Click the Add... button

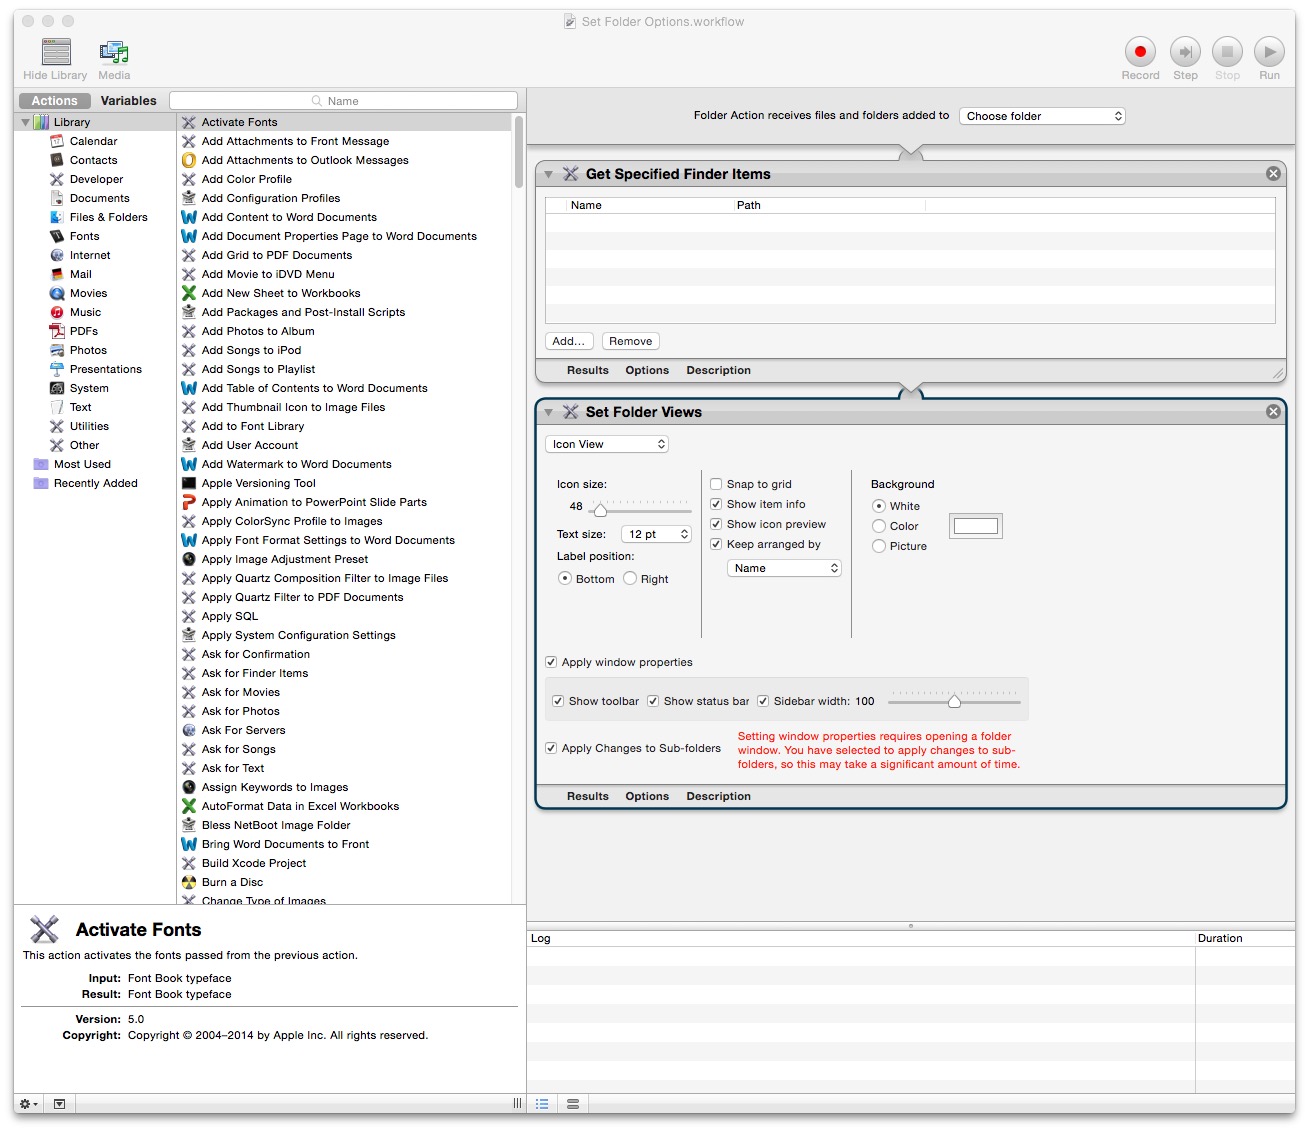(569, 341)
